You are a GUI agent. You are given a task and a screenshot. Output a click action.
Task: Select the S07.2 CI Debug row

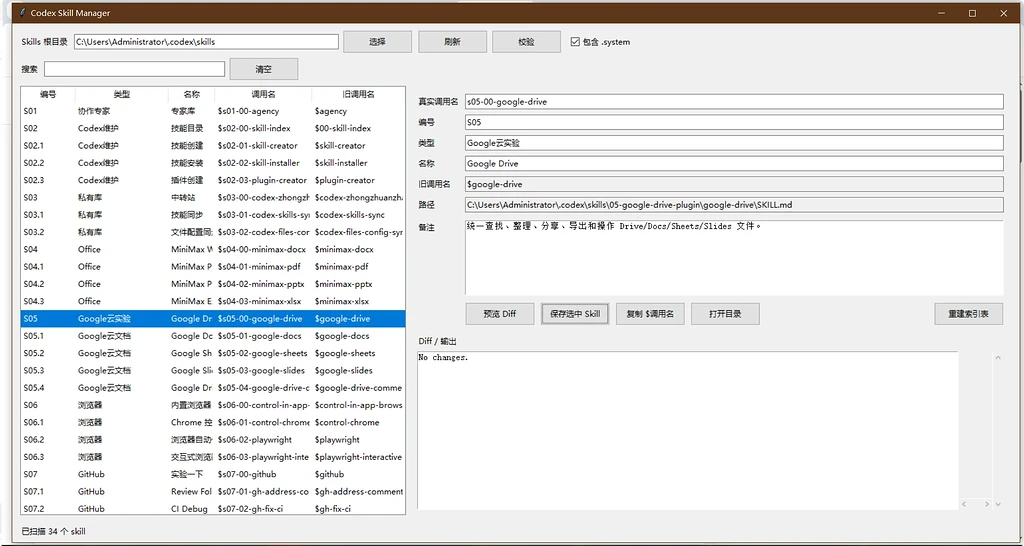click(213, 508)
